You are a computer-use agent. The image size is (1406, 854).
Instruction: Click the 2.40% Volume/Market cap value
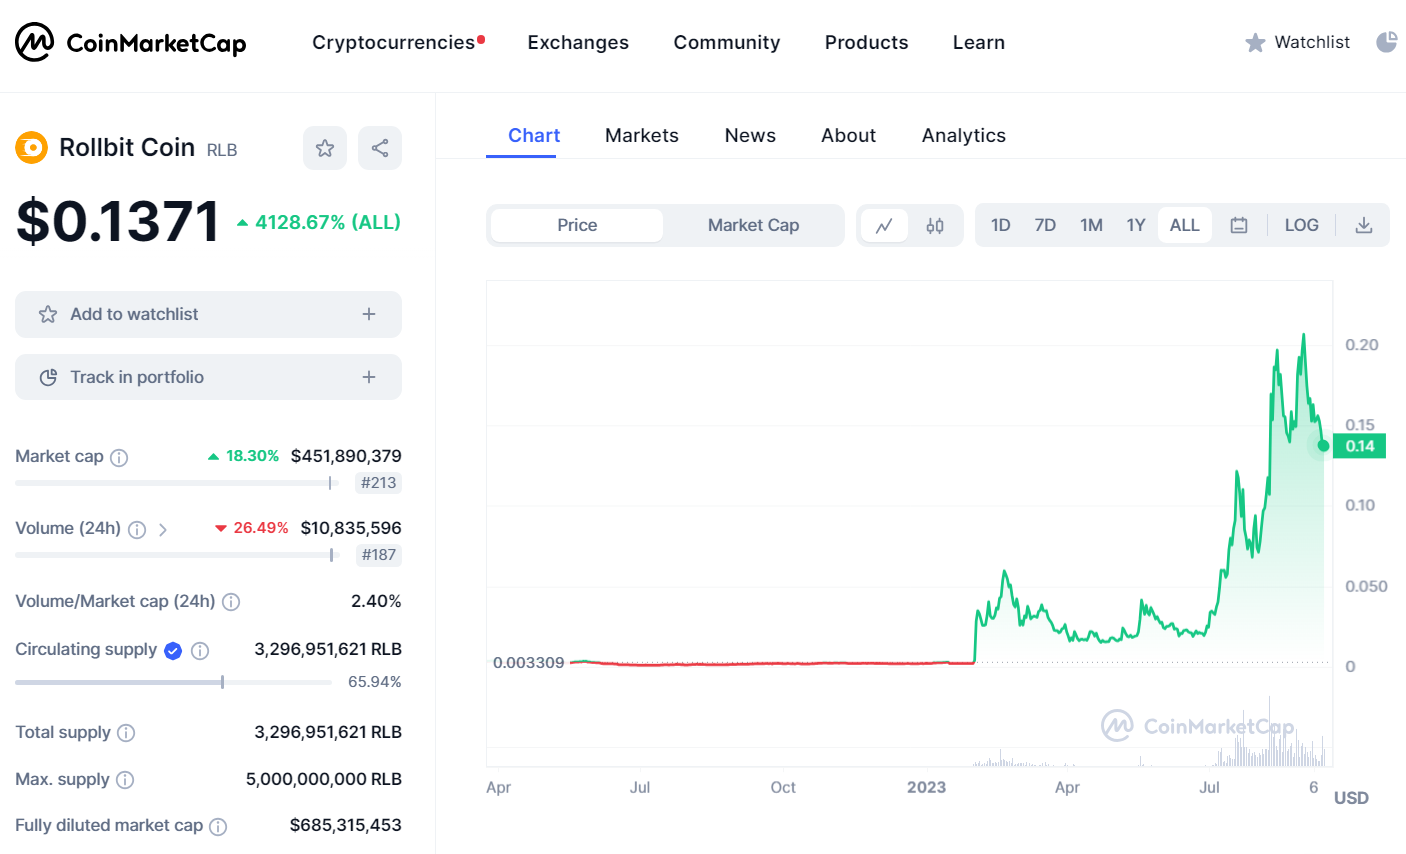click(376, 601)
